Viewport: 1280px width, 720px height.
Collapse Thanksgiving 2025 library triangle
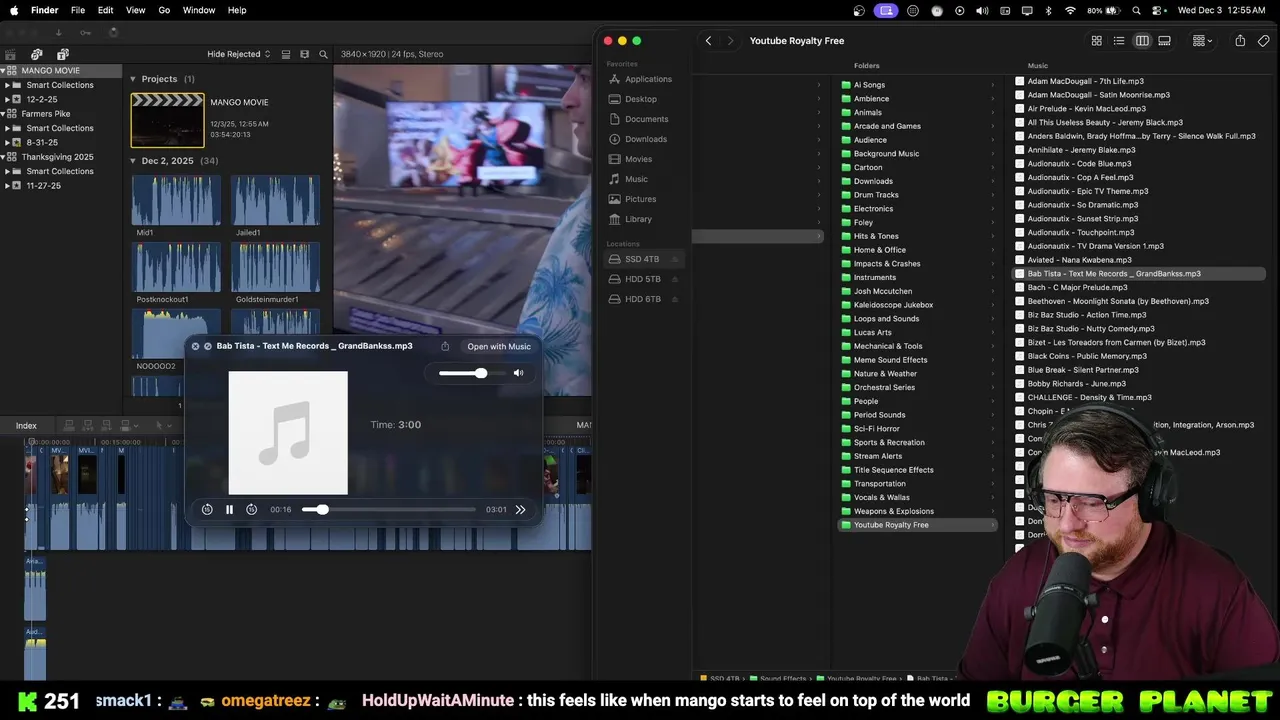pyautogui.click(x=5, y=157)
